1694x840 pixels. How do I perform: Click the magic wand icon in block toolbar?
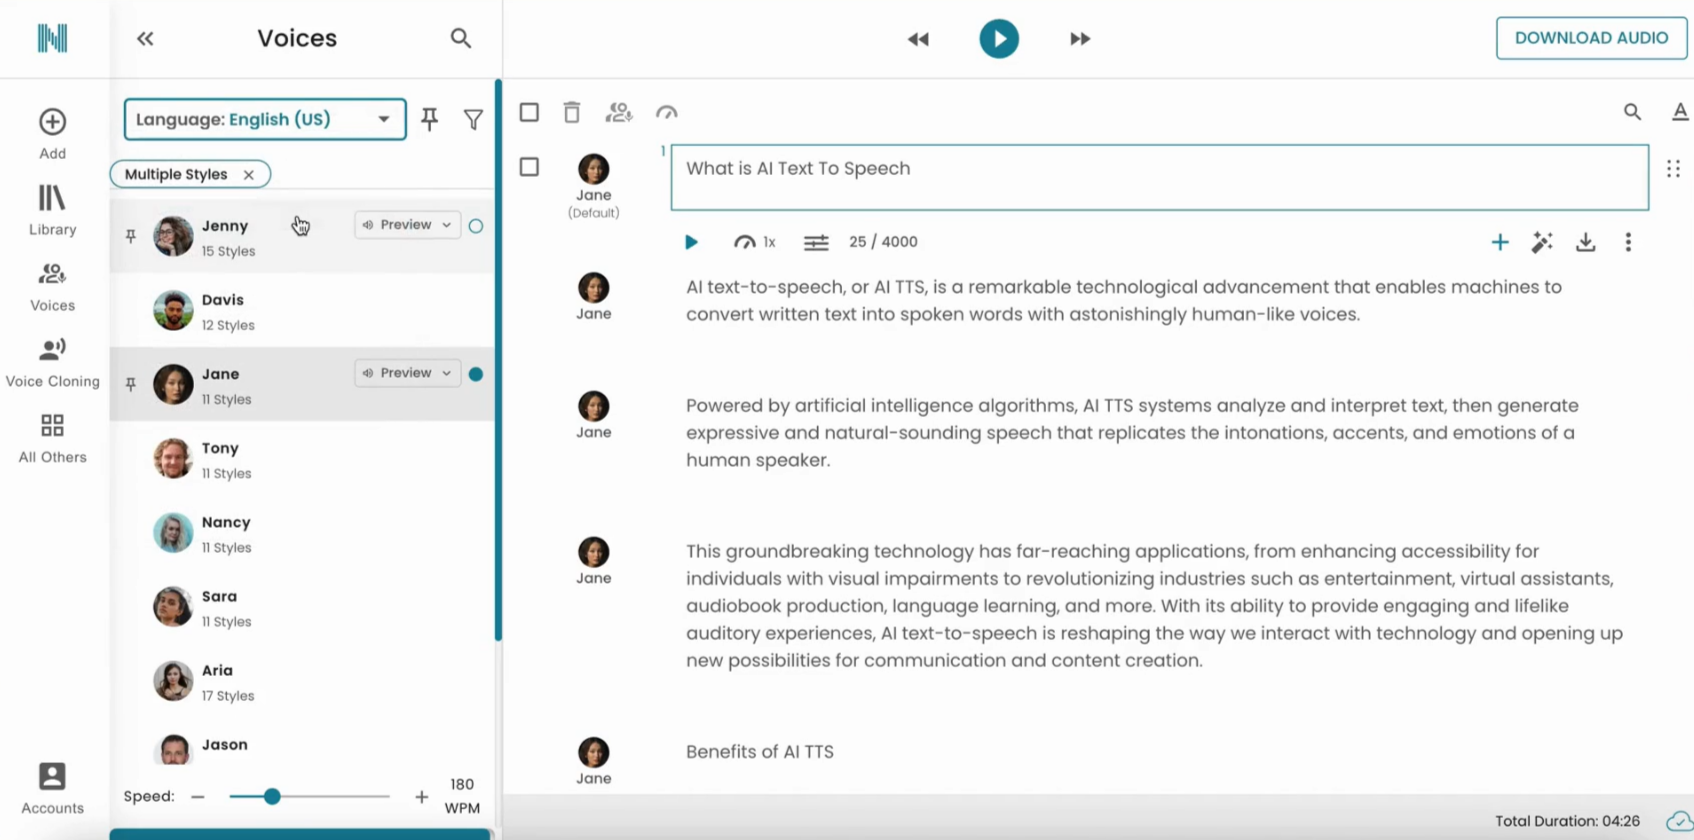tap(1542, 242)
